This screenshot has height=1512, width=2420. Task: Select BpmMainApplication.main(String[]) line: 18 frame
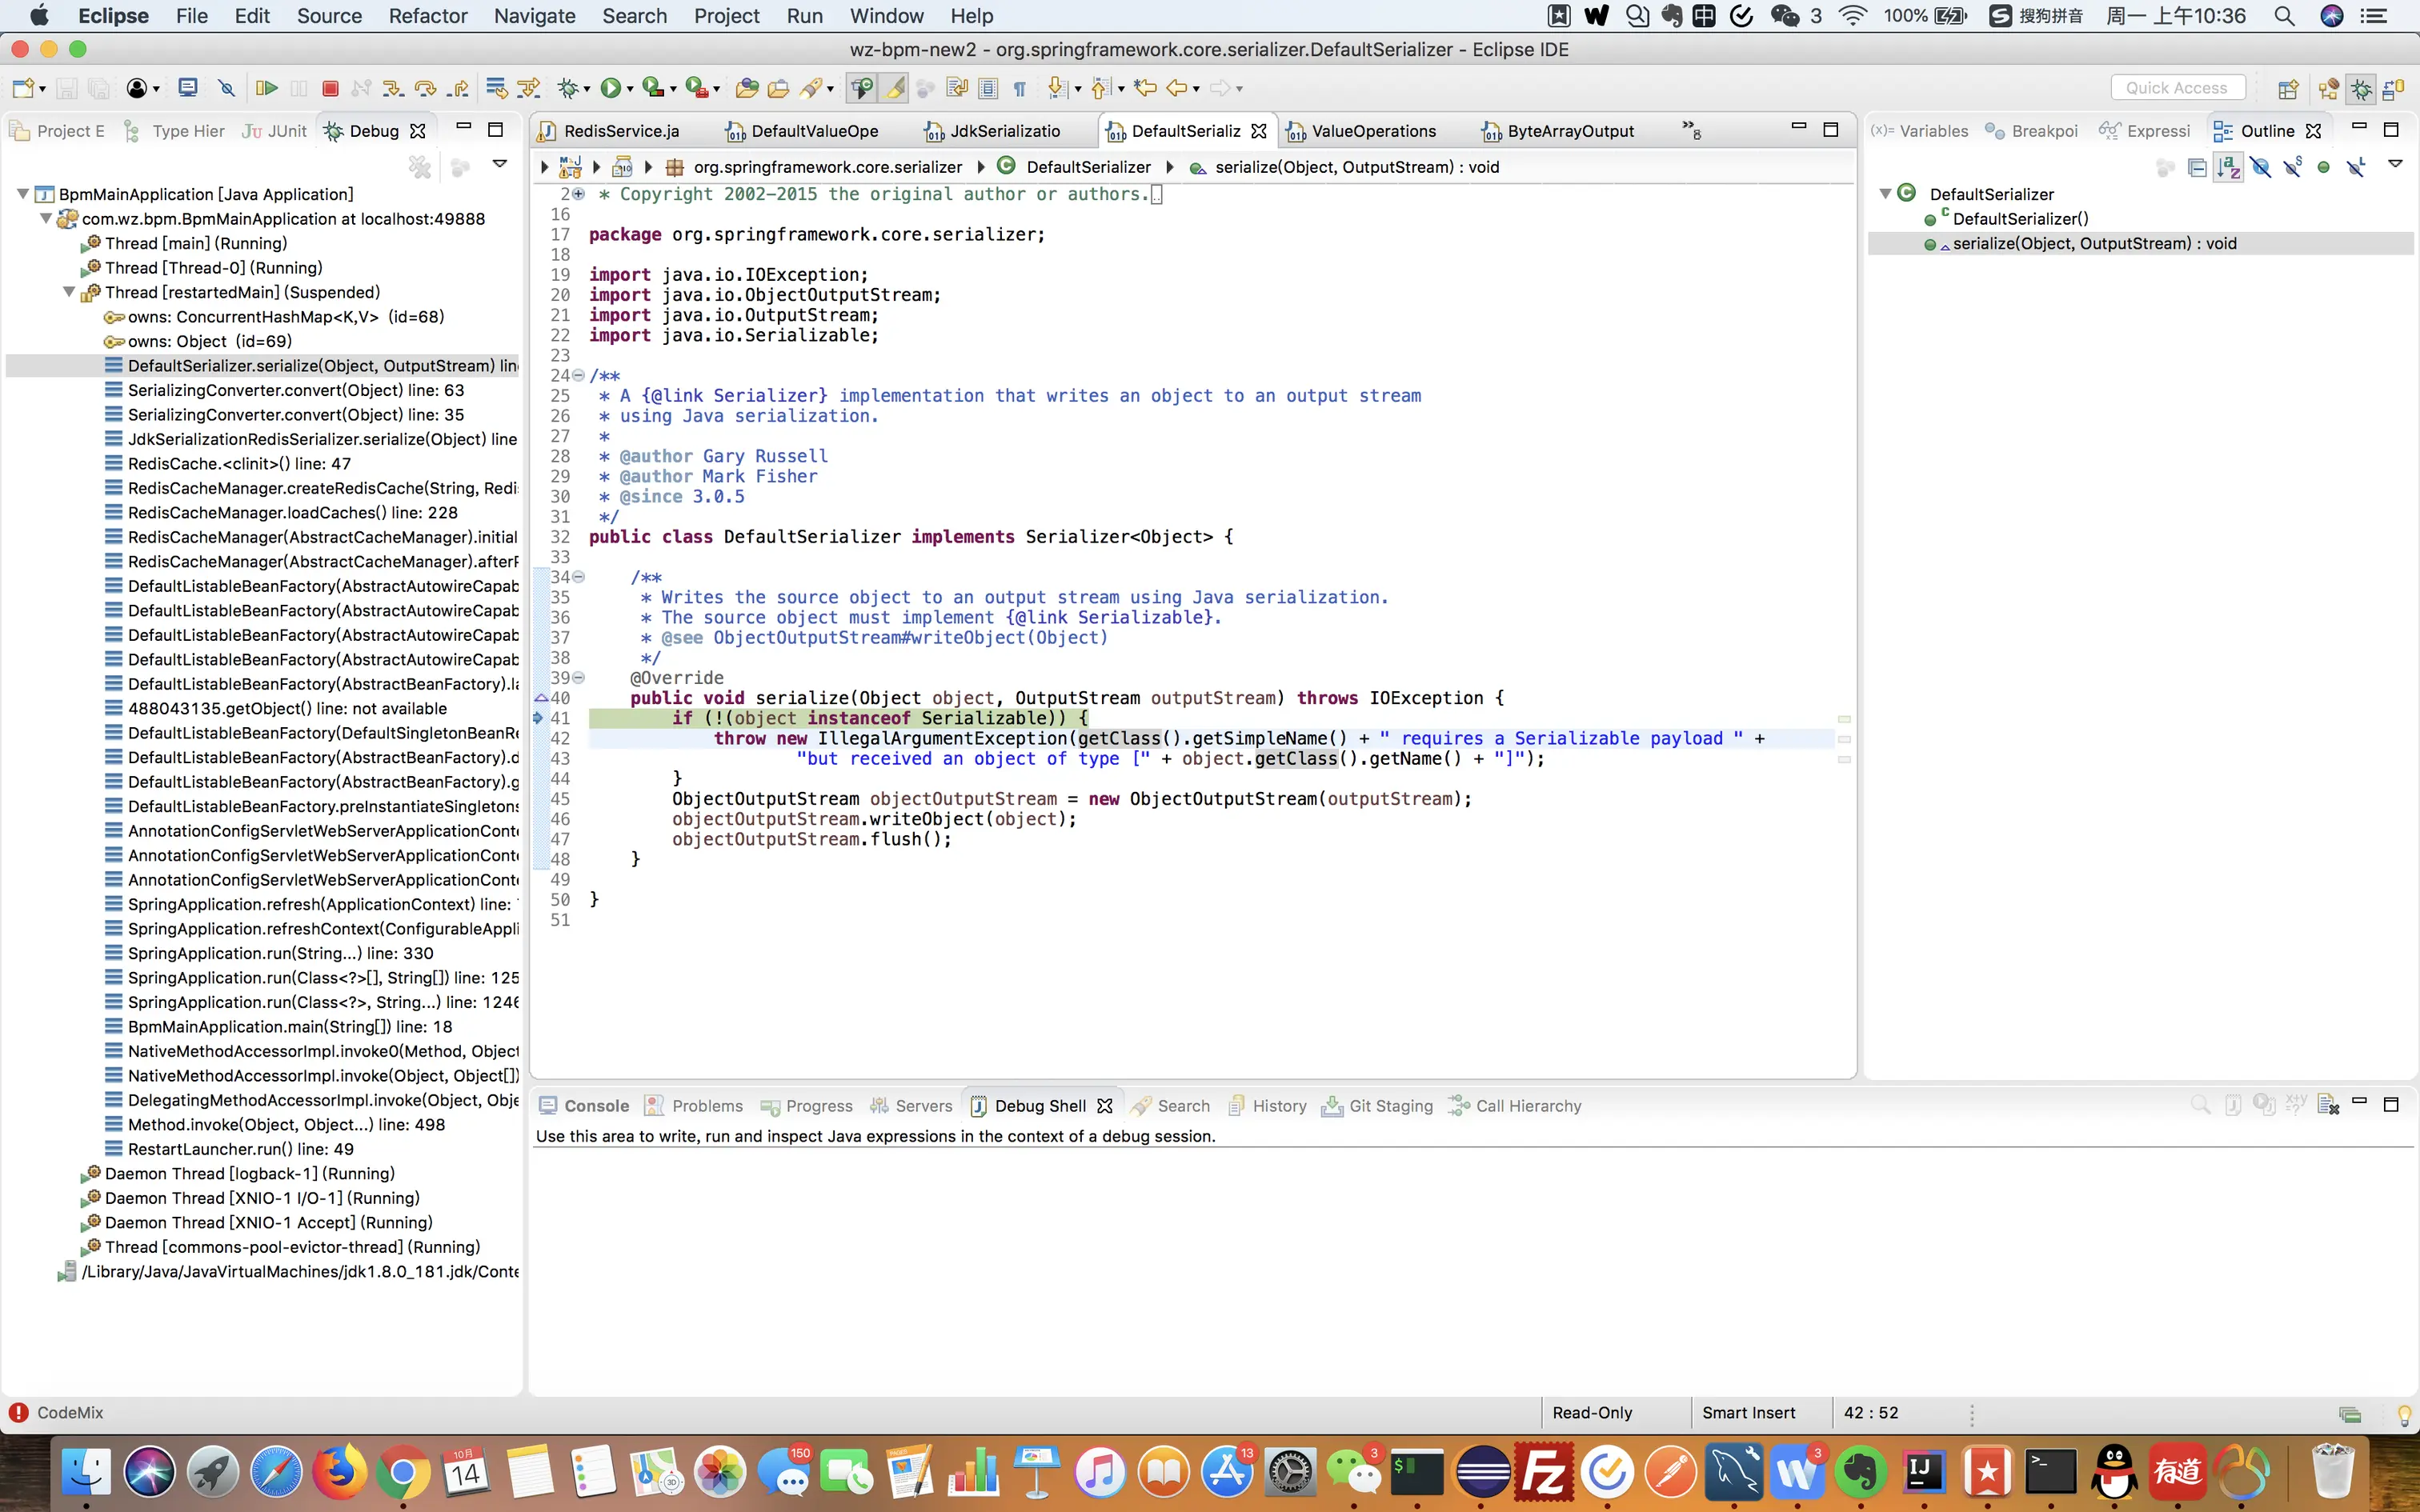[290, 1026]
